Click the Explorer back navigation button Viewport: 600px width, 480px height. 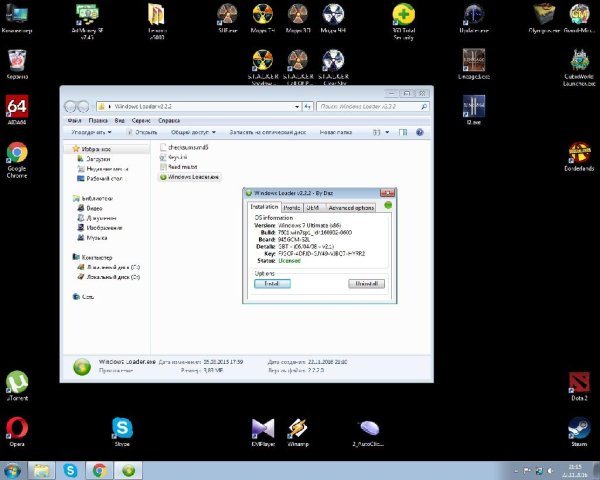[x=70, y=106]
